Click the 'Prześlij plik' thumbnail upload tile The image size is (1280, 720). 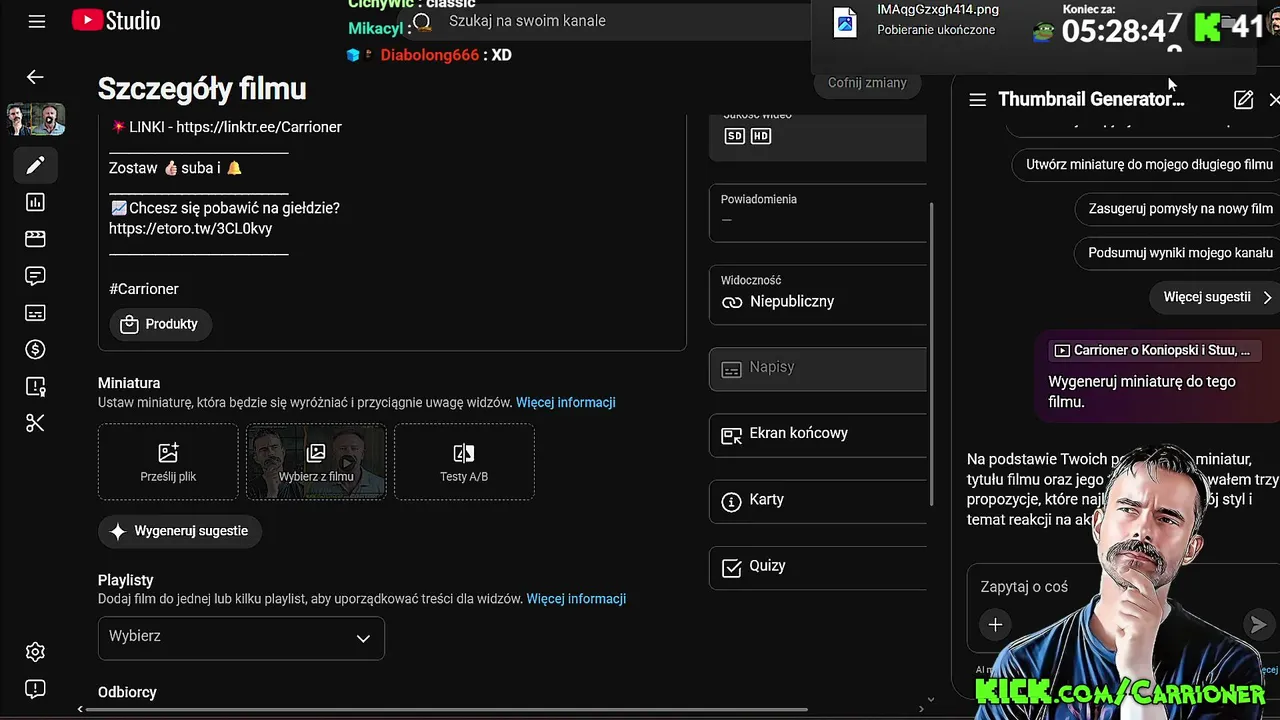coord(168,461)
